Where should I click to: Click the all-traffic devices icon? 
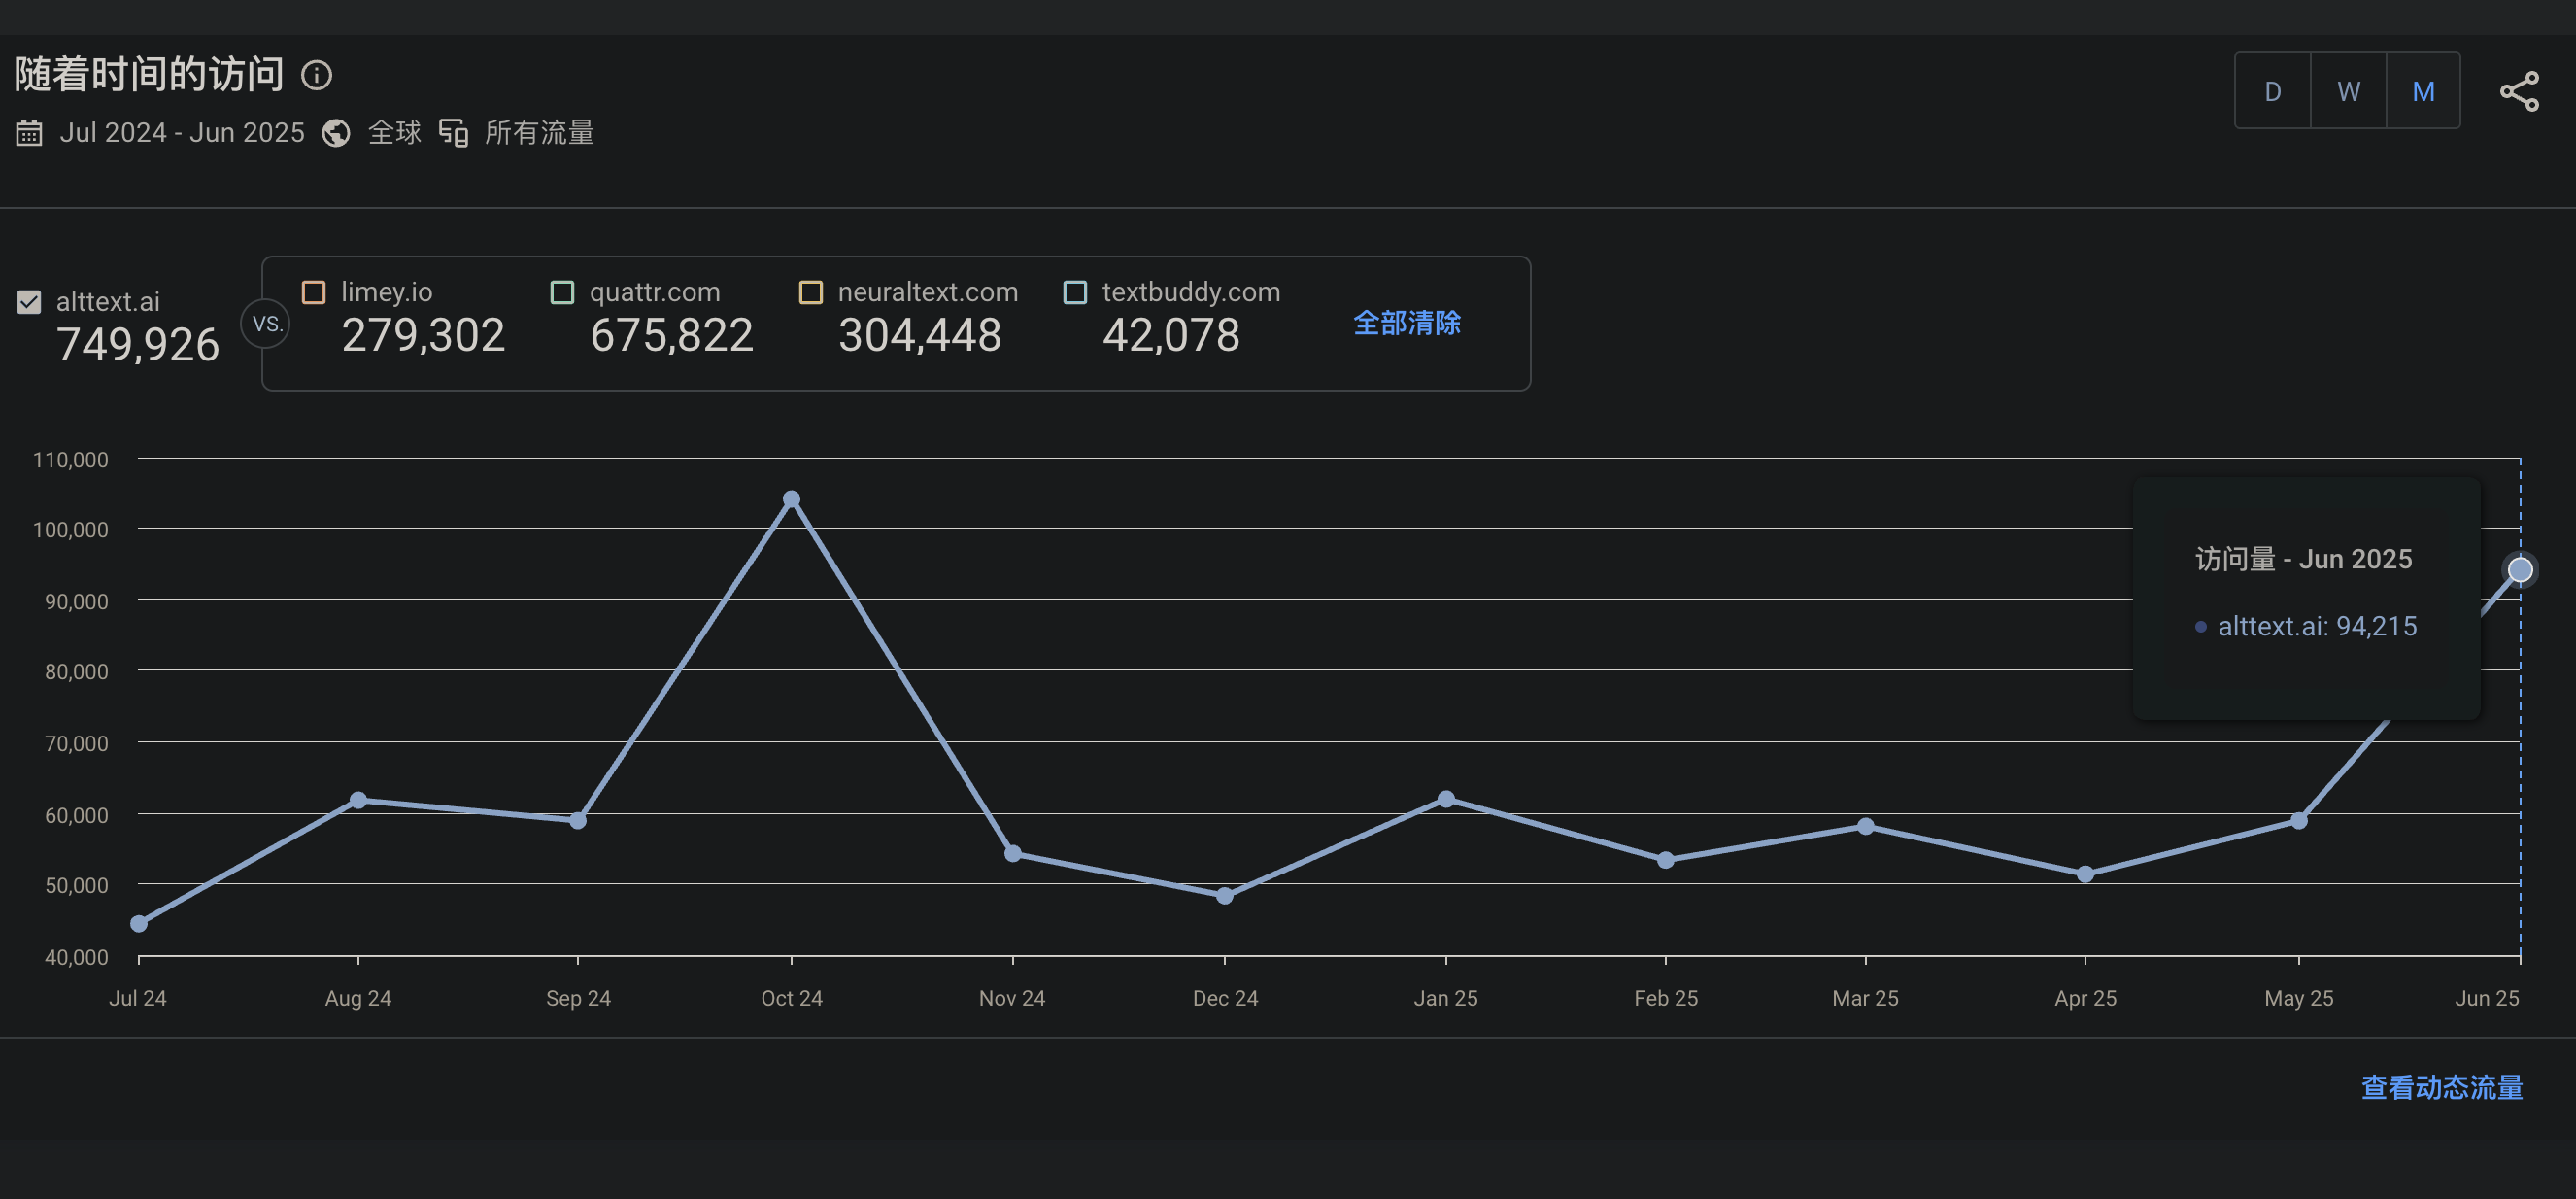pyautogui.click(x=453, y=133)
